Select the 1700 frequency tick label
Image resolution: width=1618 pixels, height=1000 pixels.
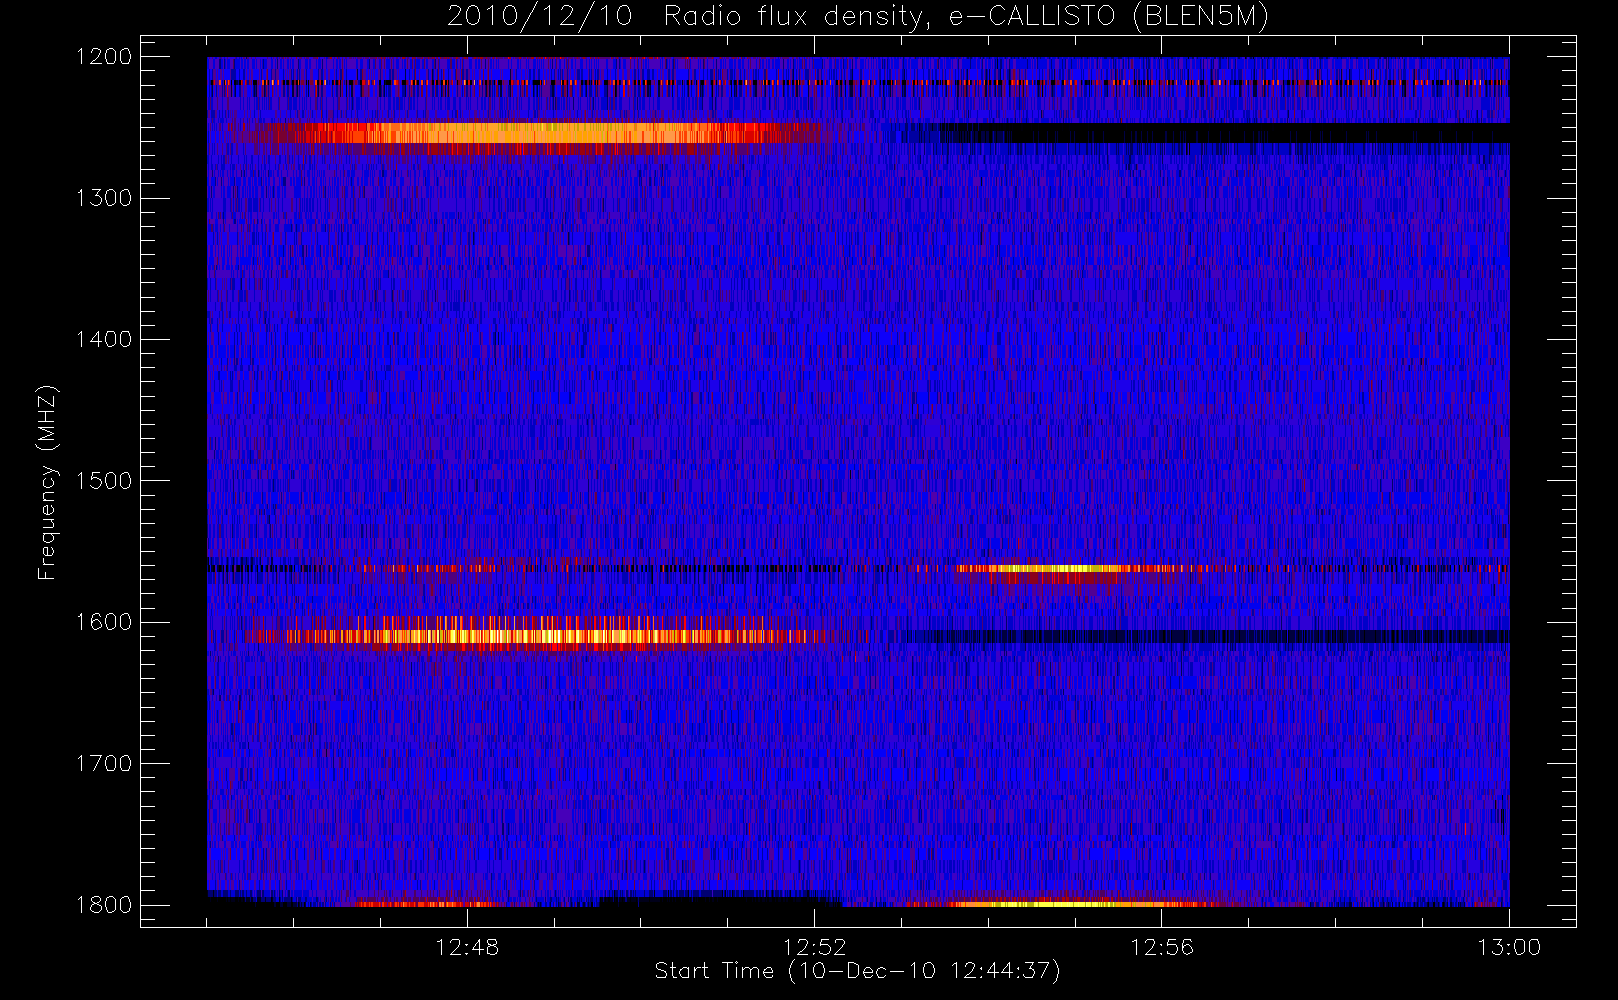105,764
